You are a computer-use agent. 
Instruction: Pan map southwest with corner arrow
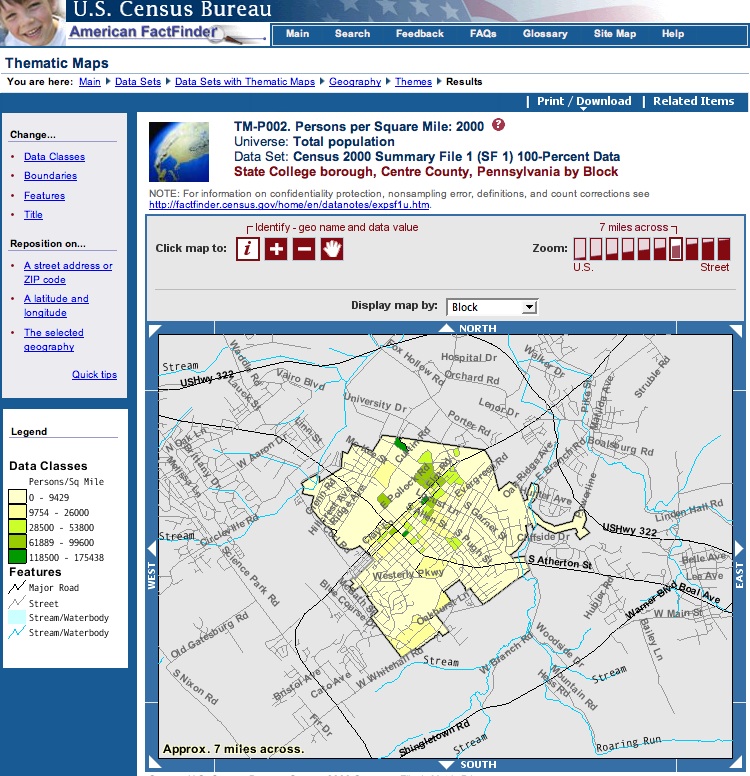click(x=154, y=763)
